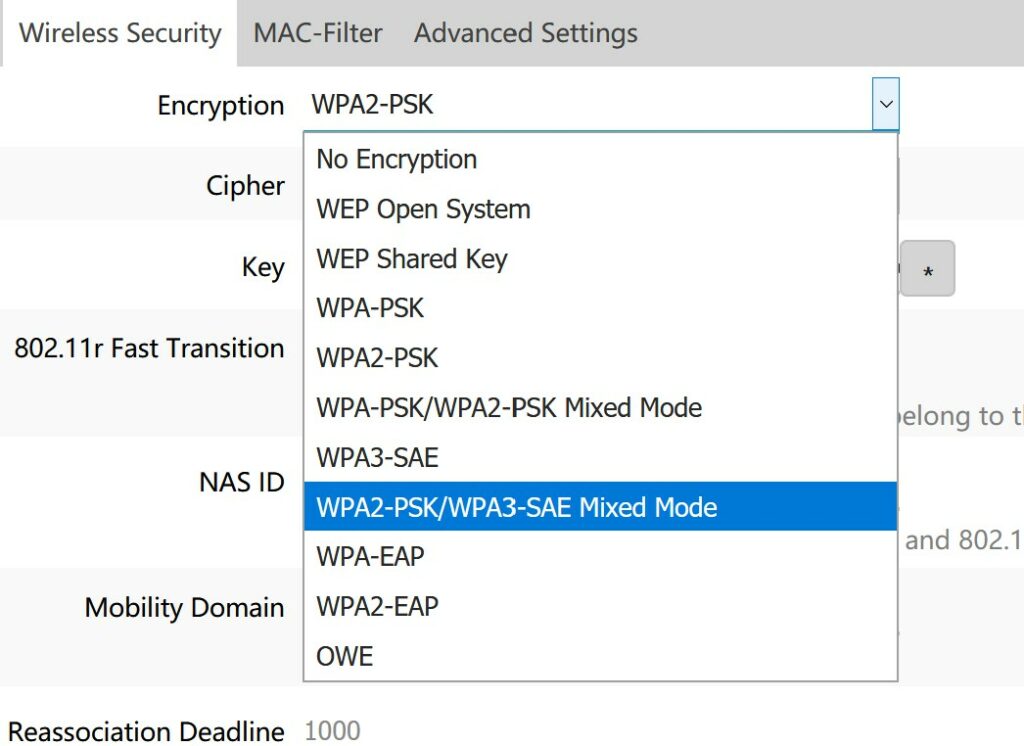Click the Encryption dropdown chevron arrow
The height and width of the screenshot is (746, 1024).
885,104
